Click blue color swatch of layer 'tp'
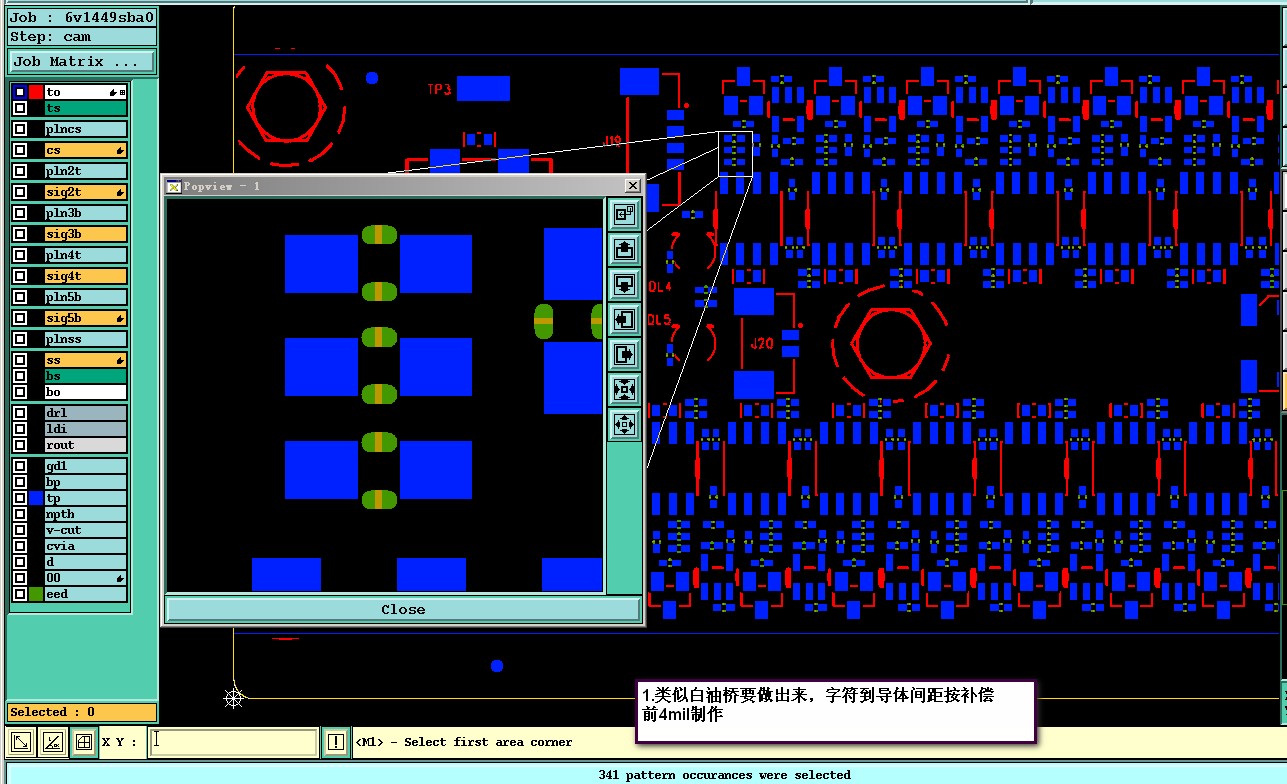This screenshot has width=1287, height=784. coord(36,498)
